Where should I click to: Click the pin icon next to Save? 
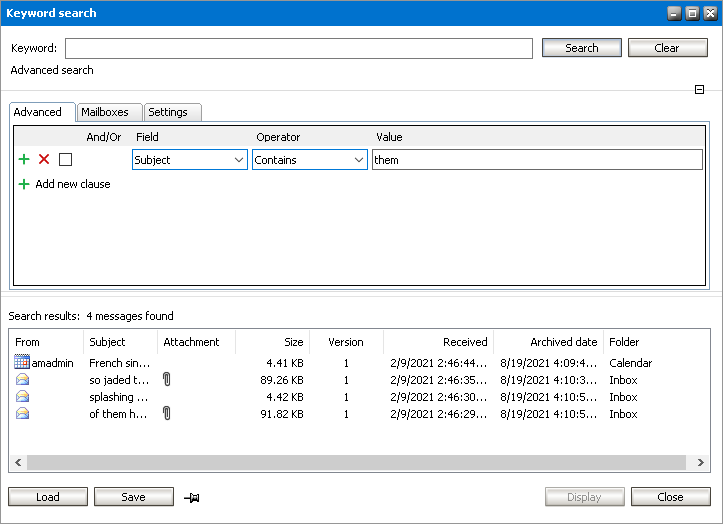pyautogui.click(x=192, y=497)
